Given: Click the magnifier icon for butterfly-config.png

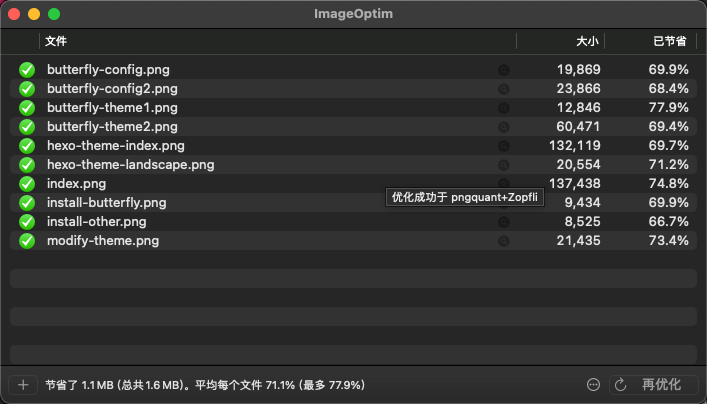Looking at the screenshot, I should 504,70.
